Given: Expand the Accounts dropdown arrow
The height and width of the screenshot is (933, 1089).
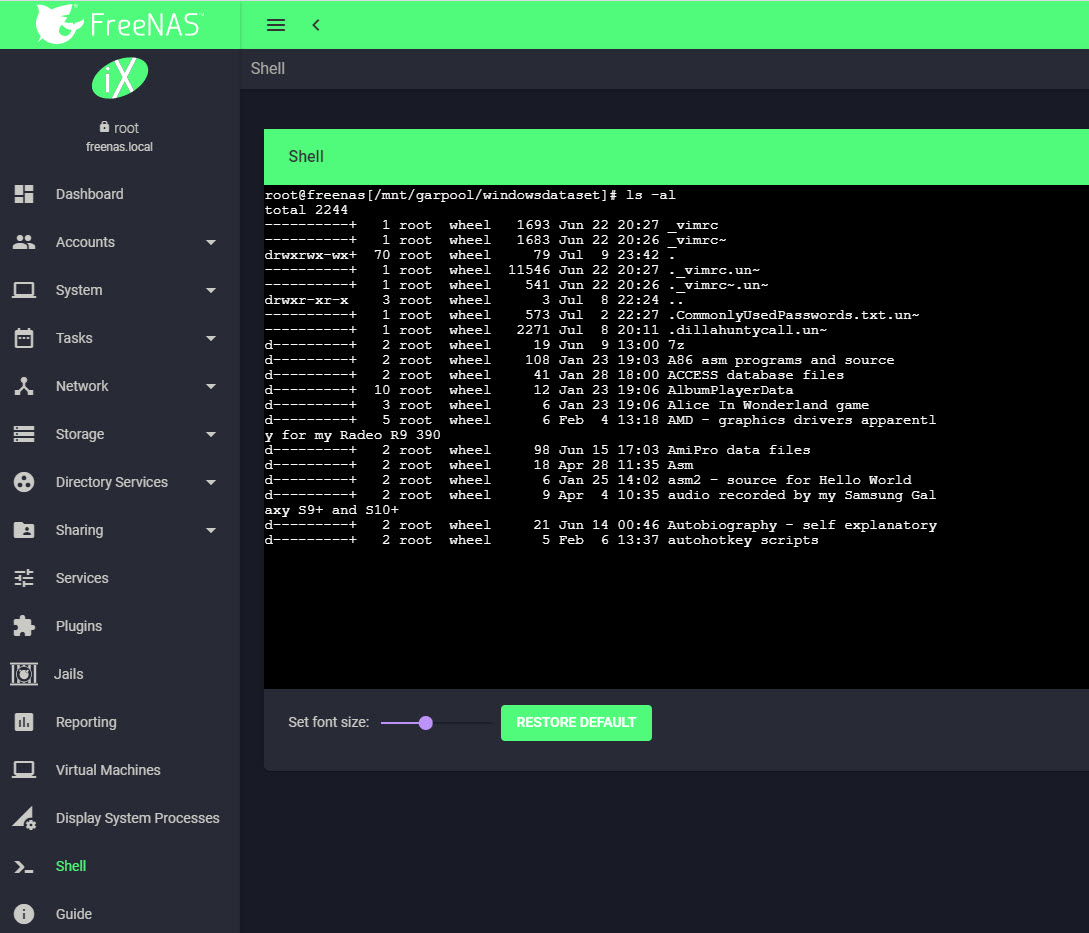Looking at the screenshot, I should pos(210,242).
